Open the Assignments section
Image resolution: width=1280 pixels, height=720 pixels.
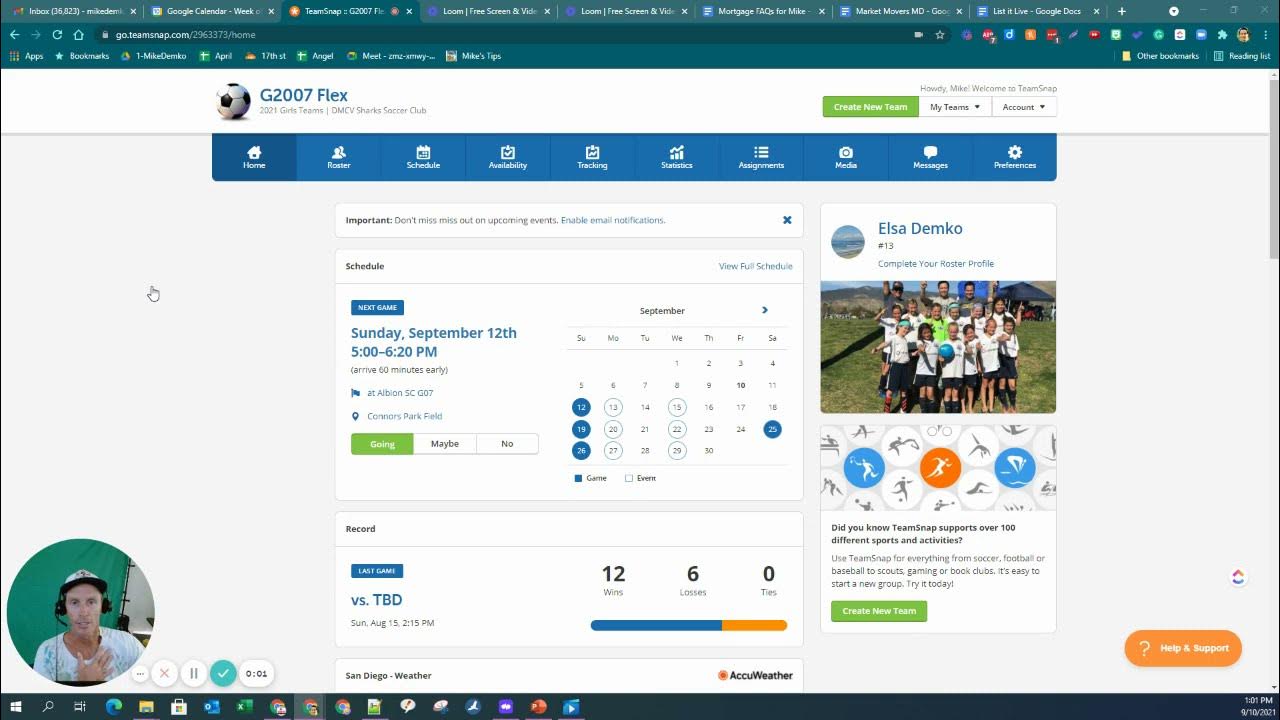761,157
